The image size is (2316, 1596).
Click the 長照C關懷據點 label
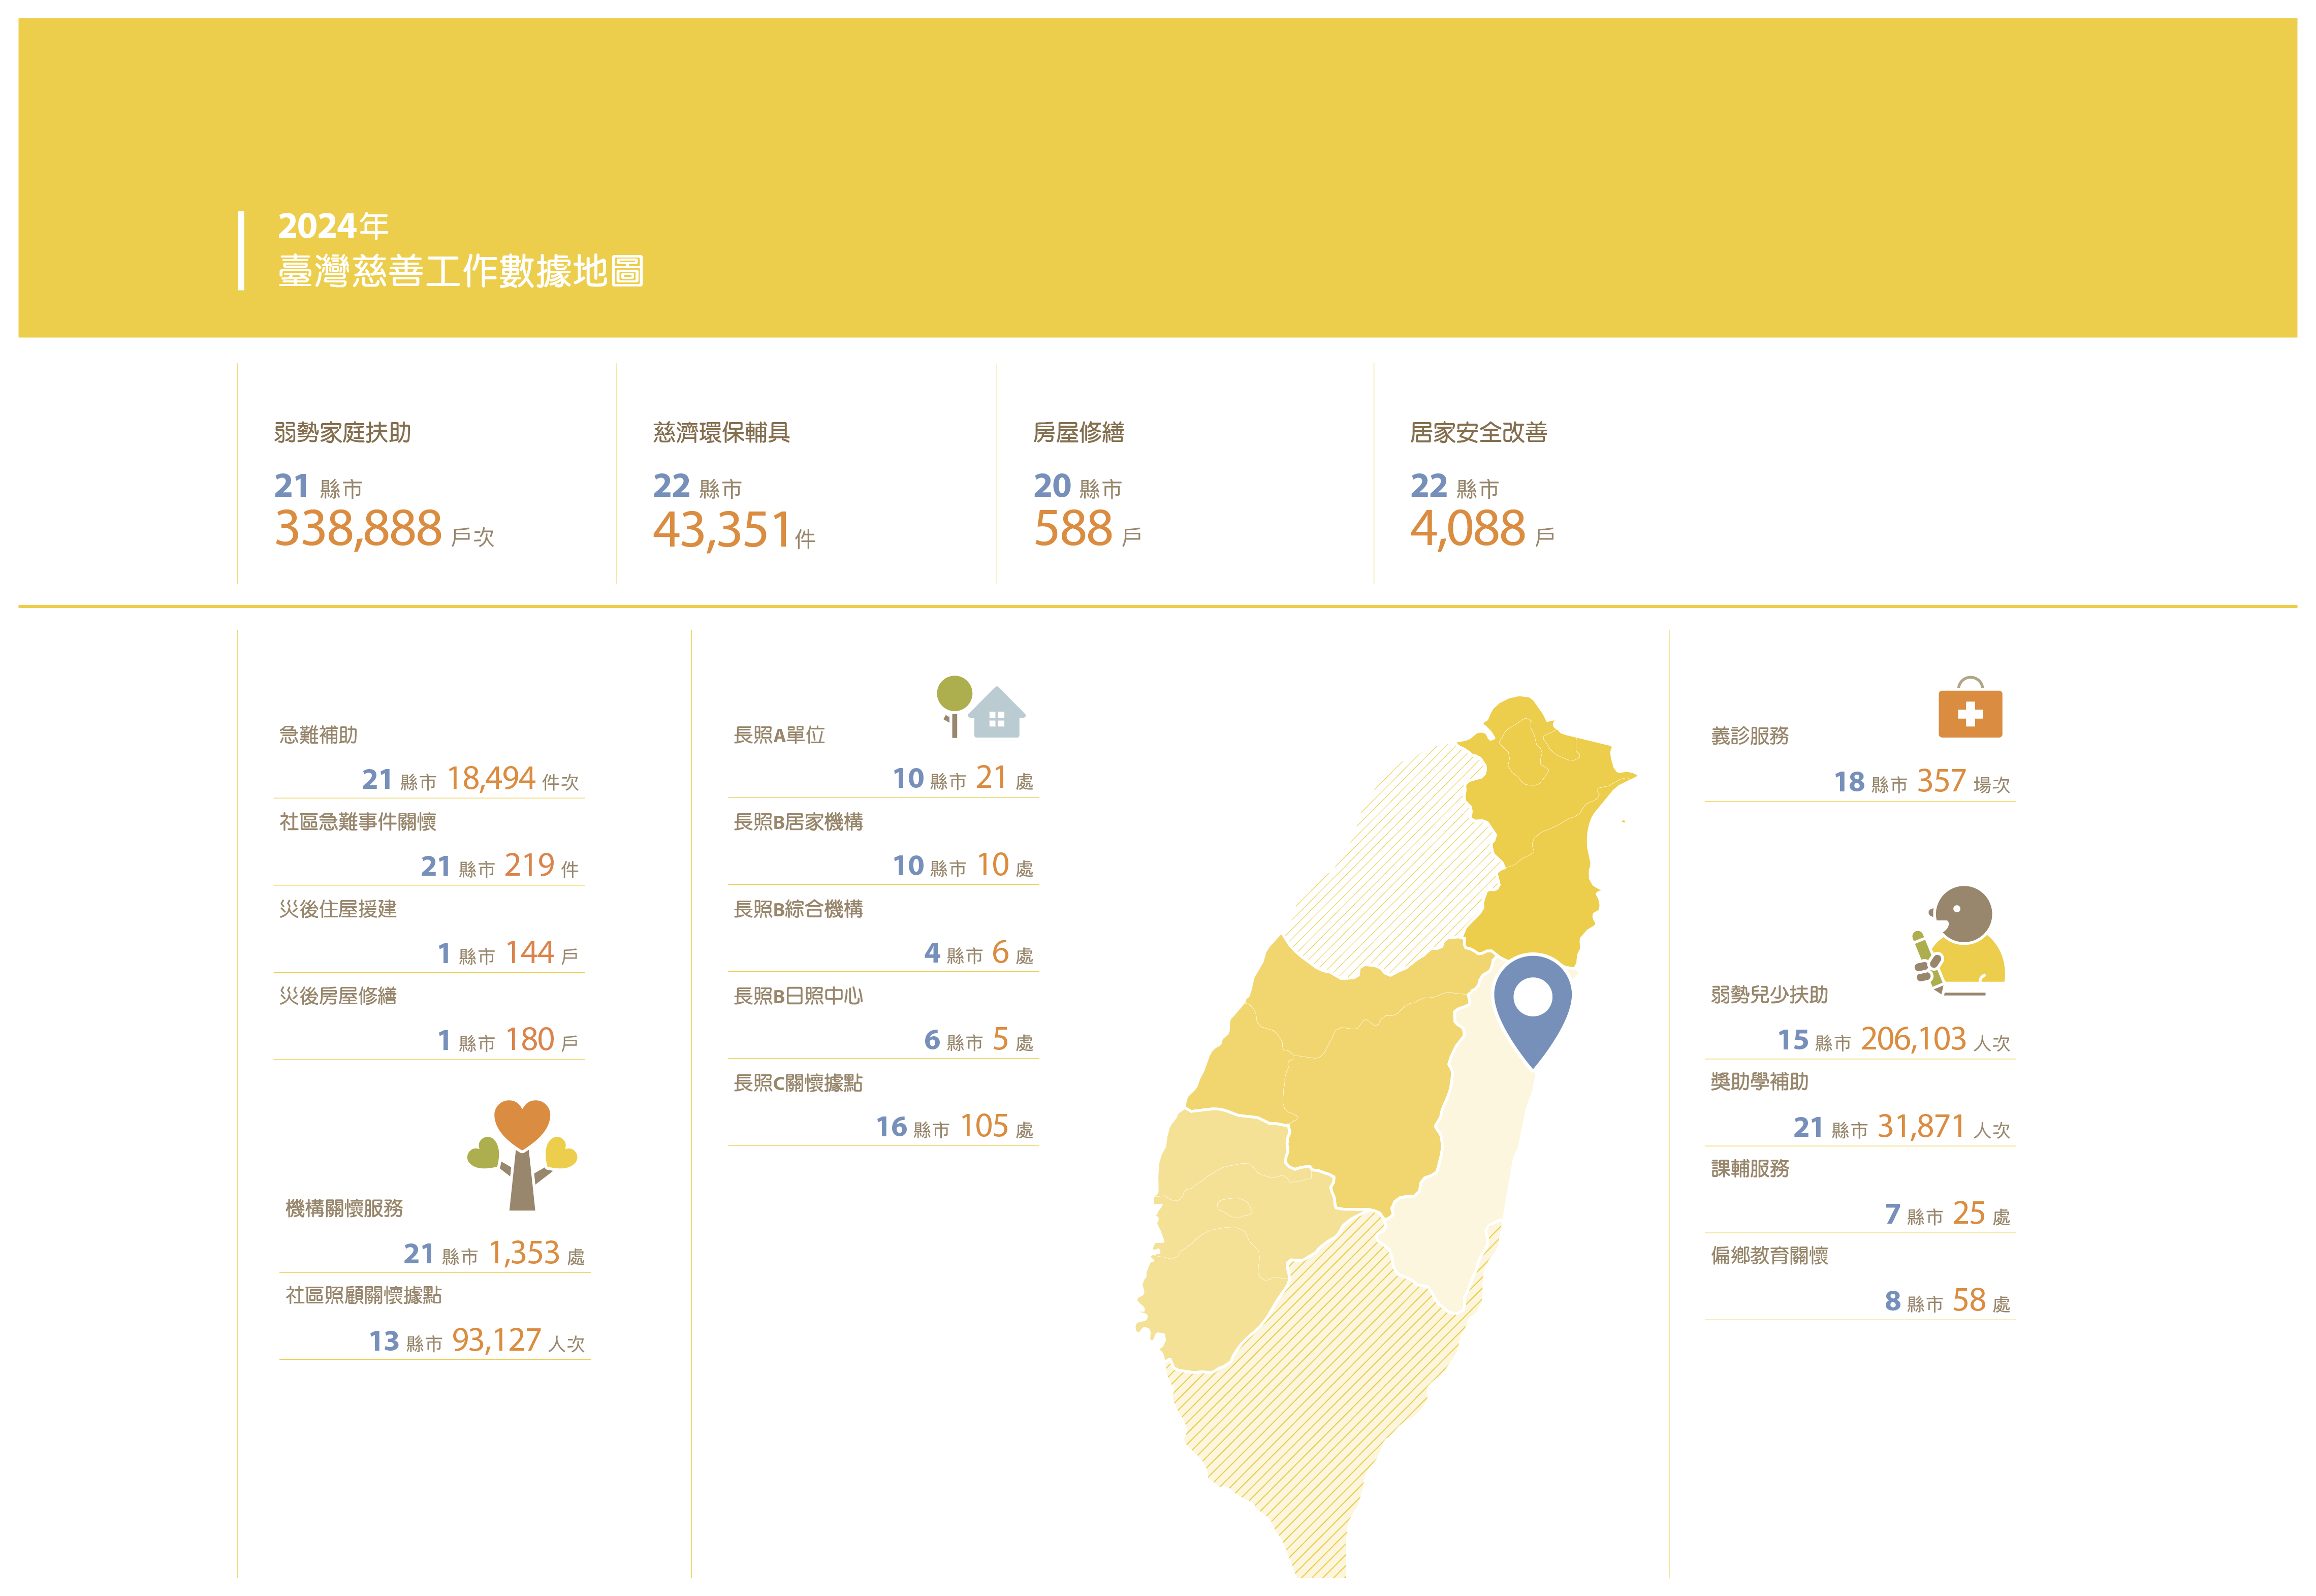[799, 1083]
